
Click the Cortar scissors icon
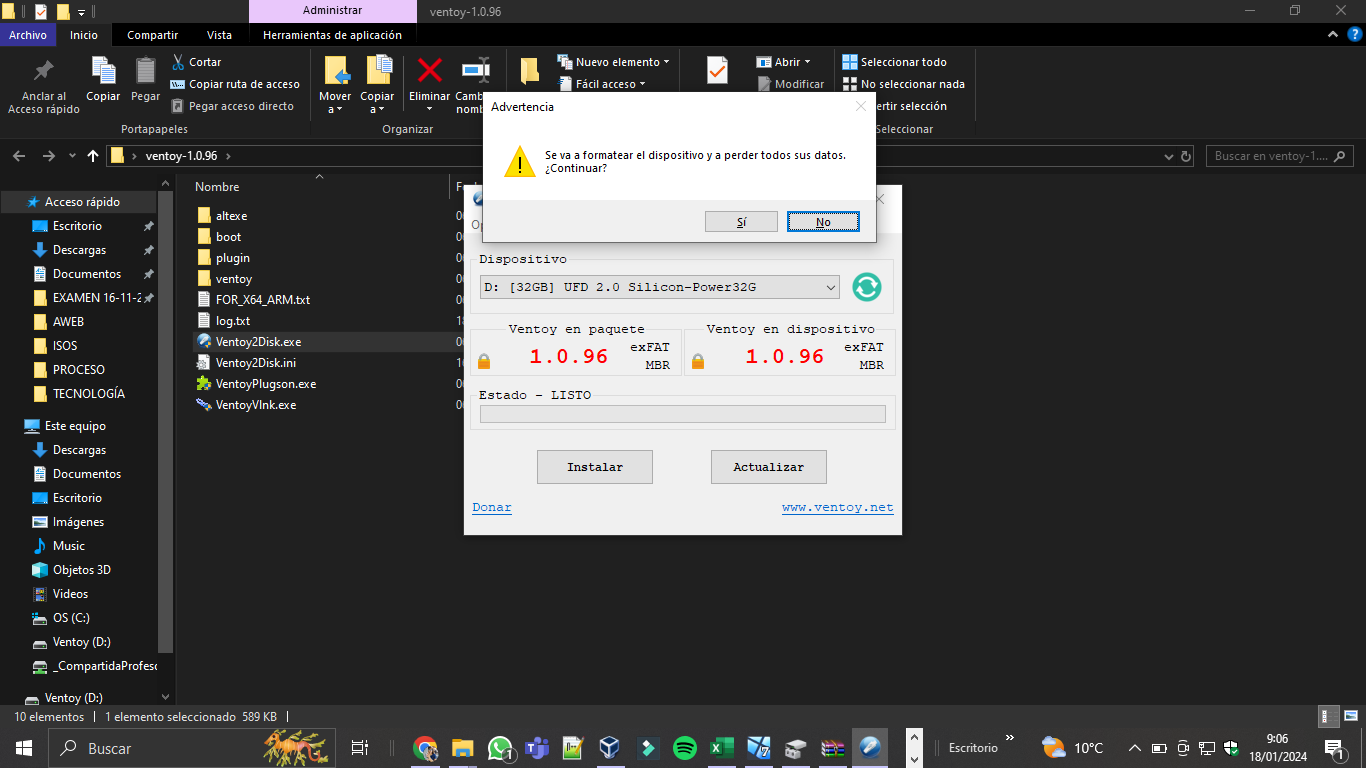(x=179, y=62)
